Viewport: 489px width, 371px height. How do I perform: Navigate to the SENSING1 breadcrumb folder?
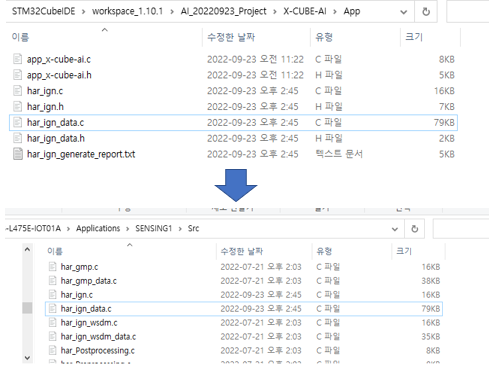154,228
